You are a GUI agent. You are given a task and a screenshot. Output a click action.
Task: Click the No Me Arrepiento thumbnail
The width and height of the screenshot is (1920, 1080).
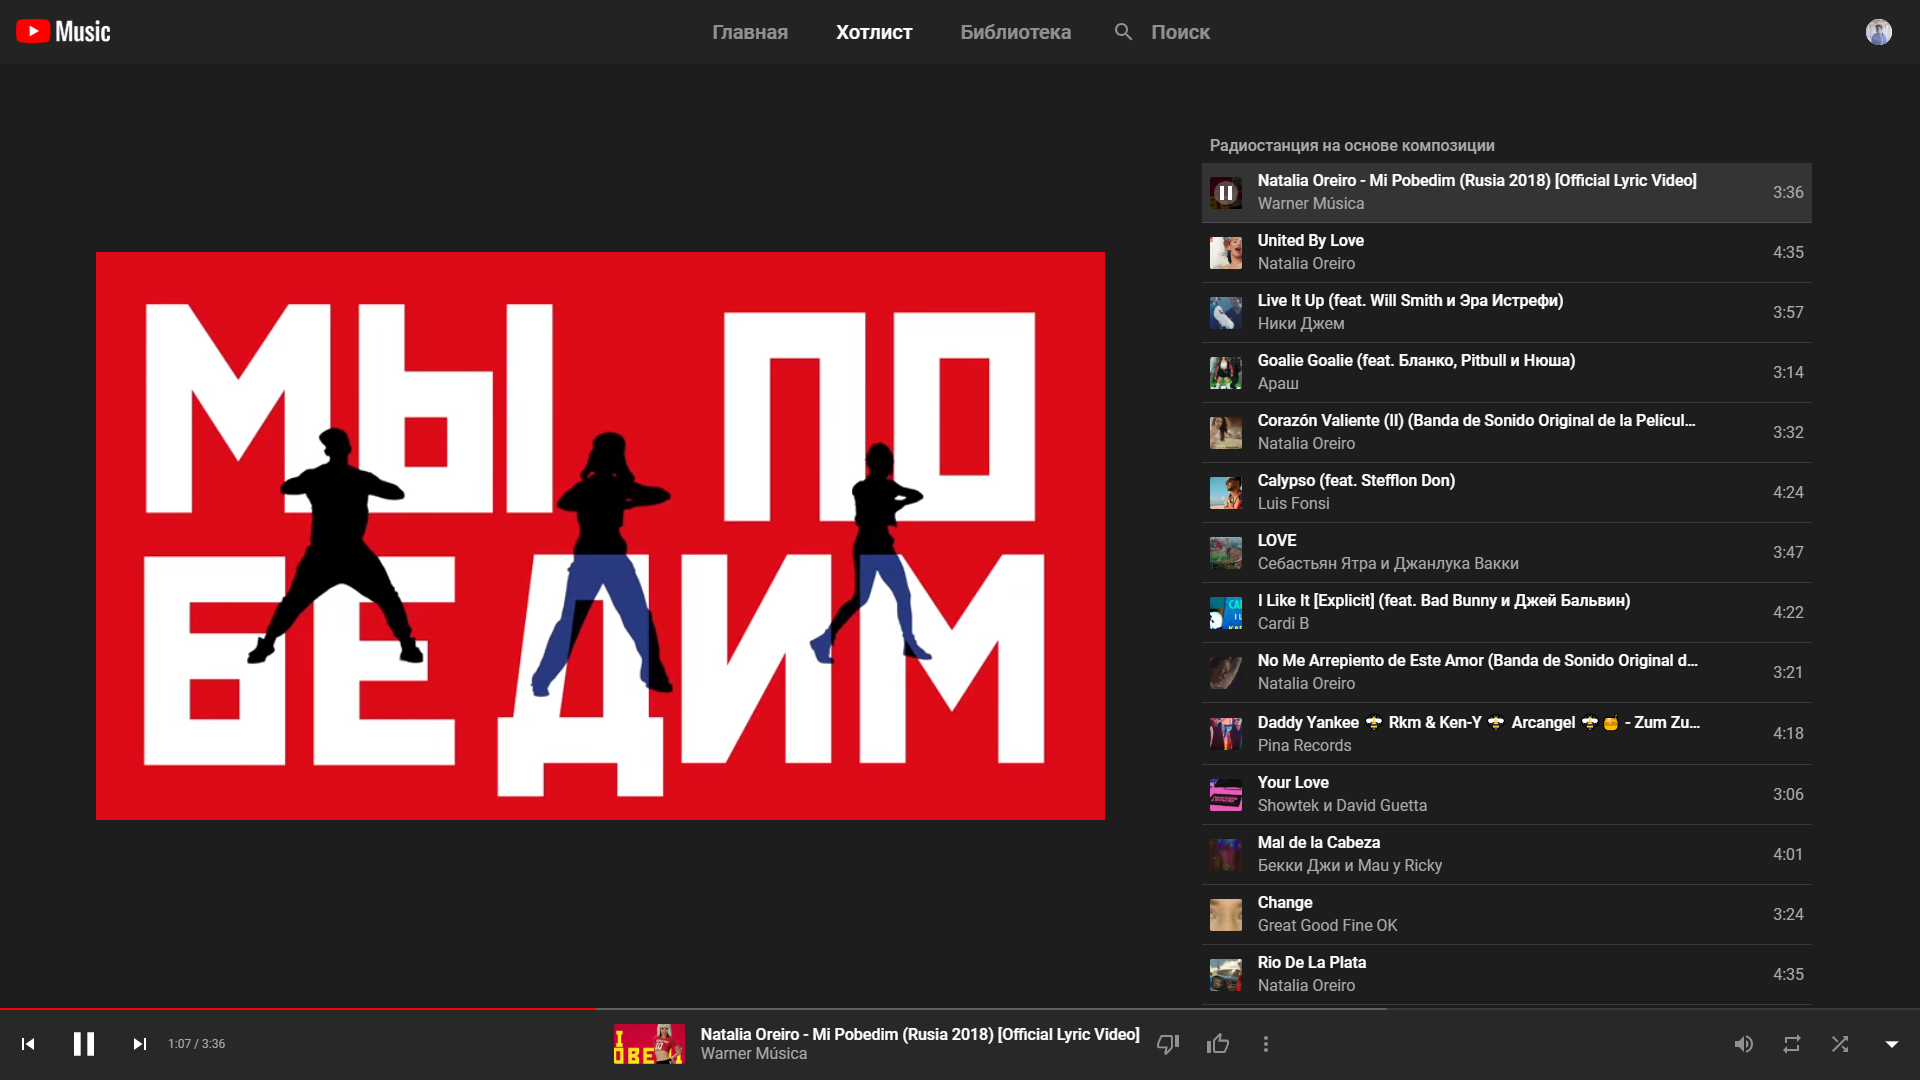1226,673
